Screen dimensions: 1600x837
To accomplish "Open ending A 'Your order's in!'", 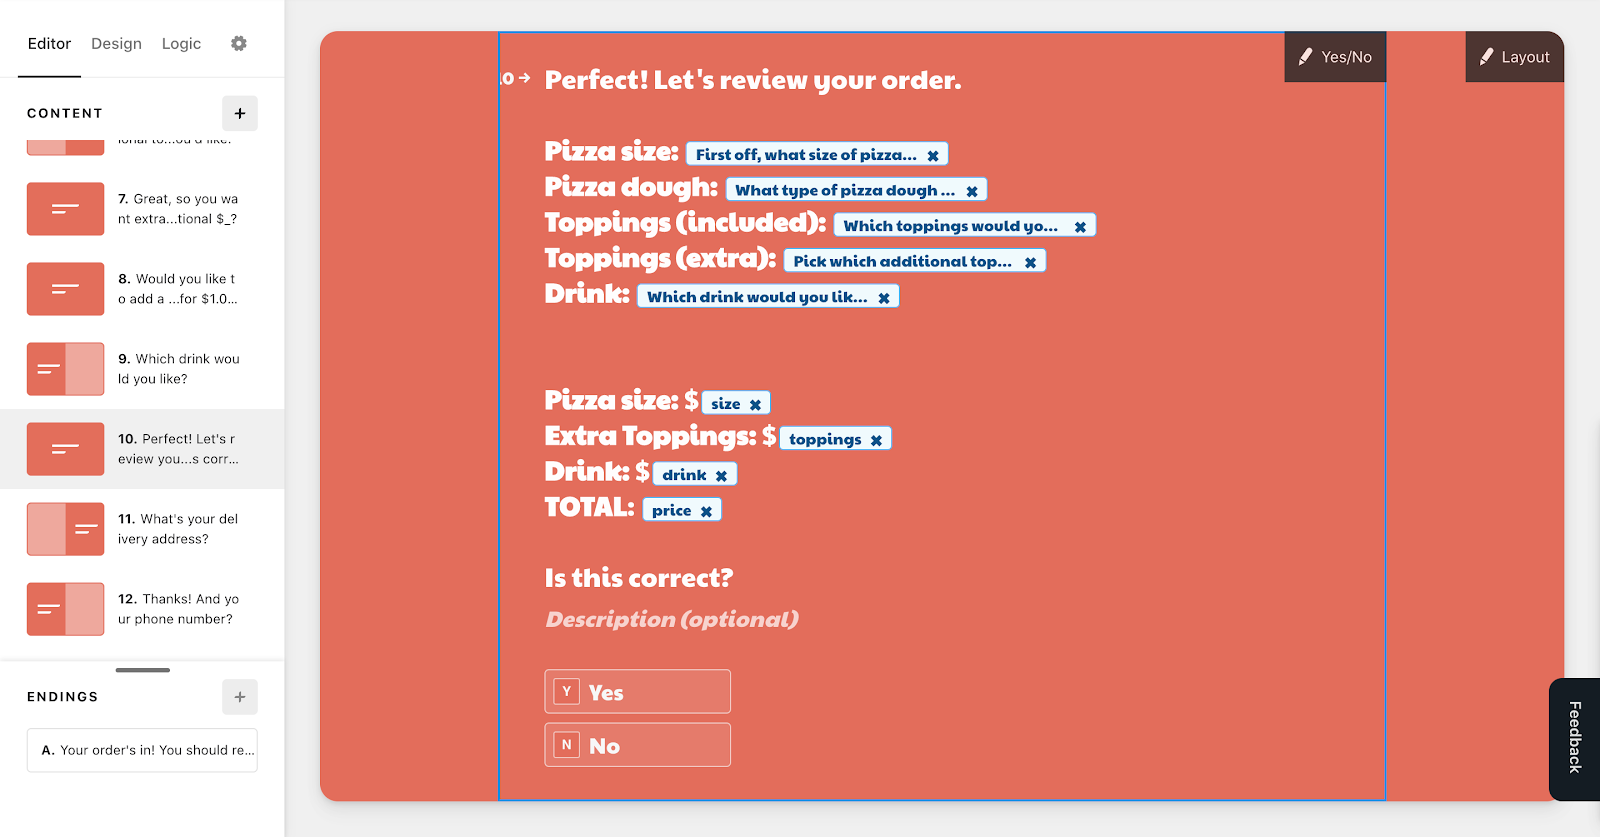I will (x=142, y=750).
